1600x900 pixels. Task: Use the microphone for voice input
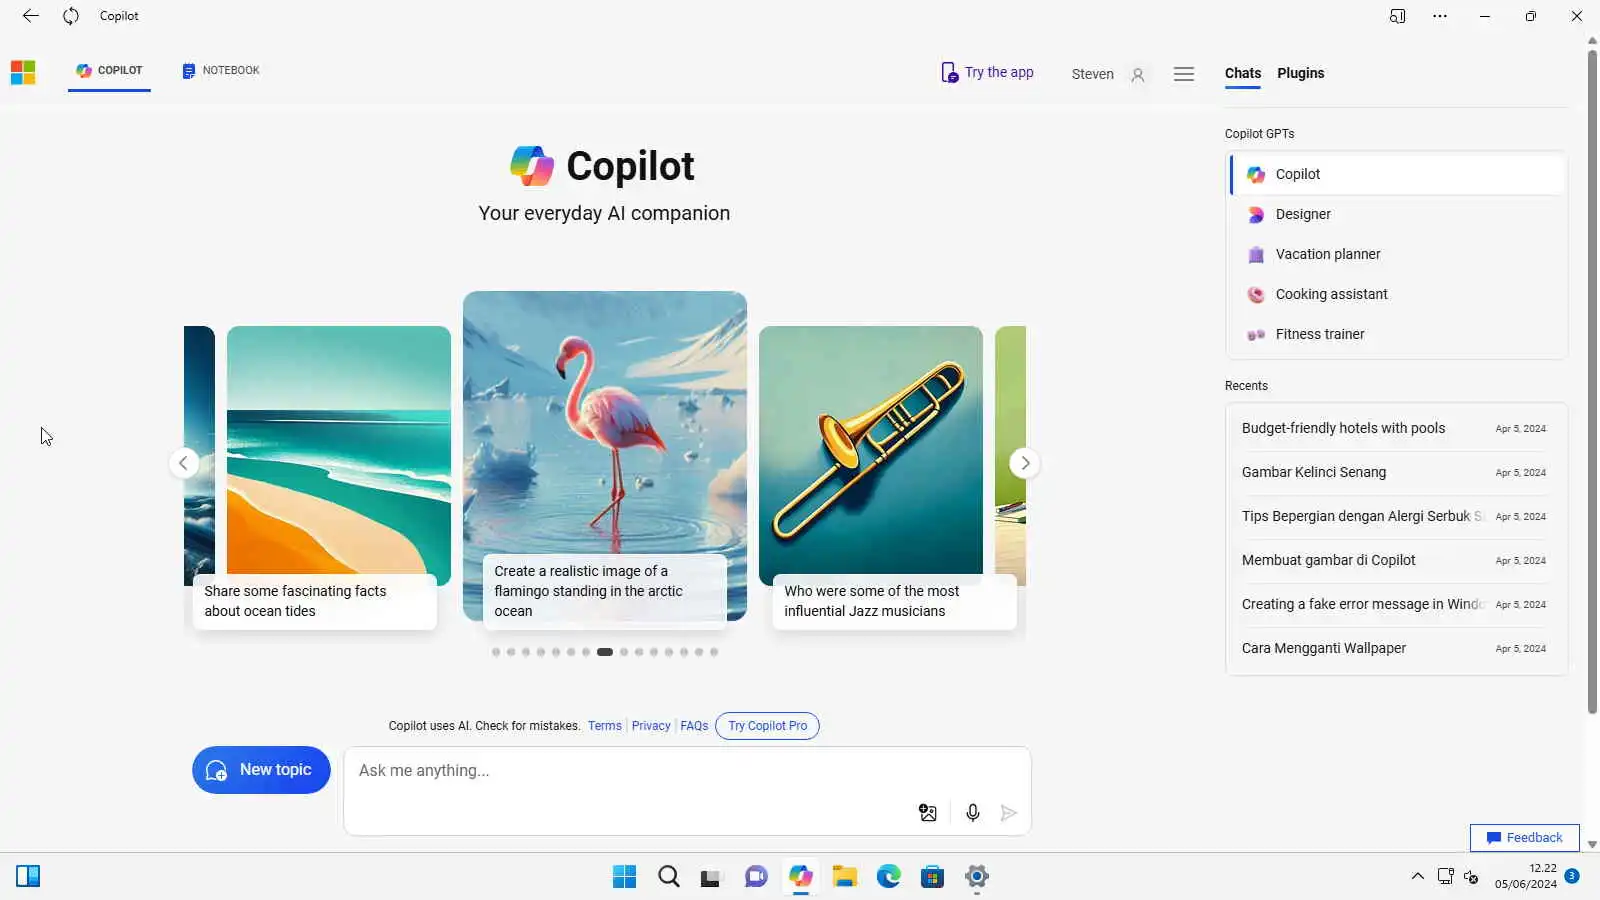(x=972, y=813)
